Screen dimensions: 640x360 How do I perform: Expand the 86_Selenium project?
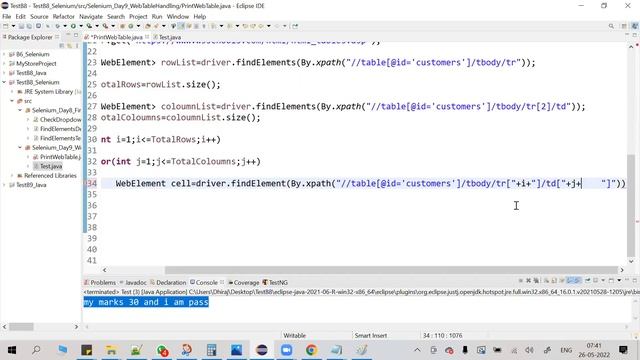coord(4,54)
